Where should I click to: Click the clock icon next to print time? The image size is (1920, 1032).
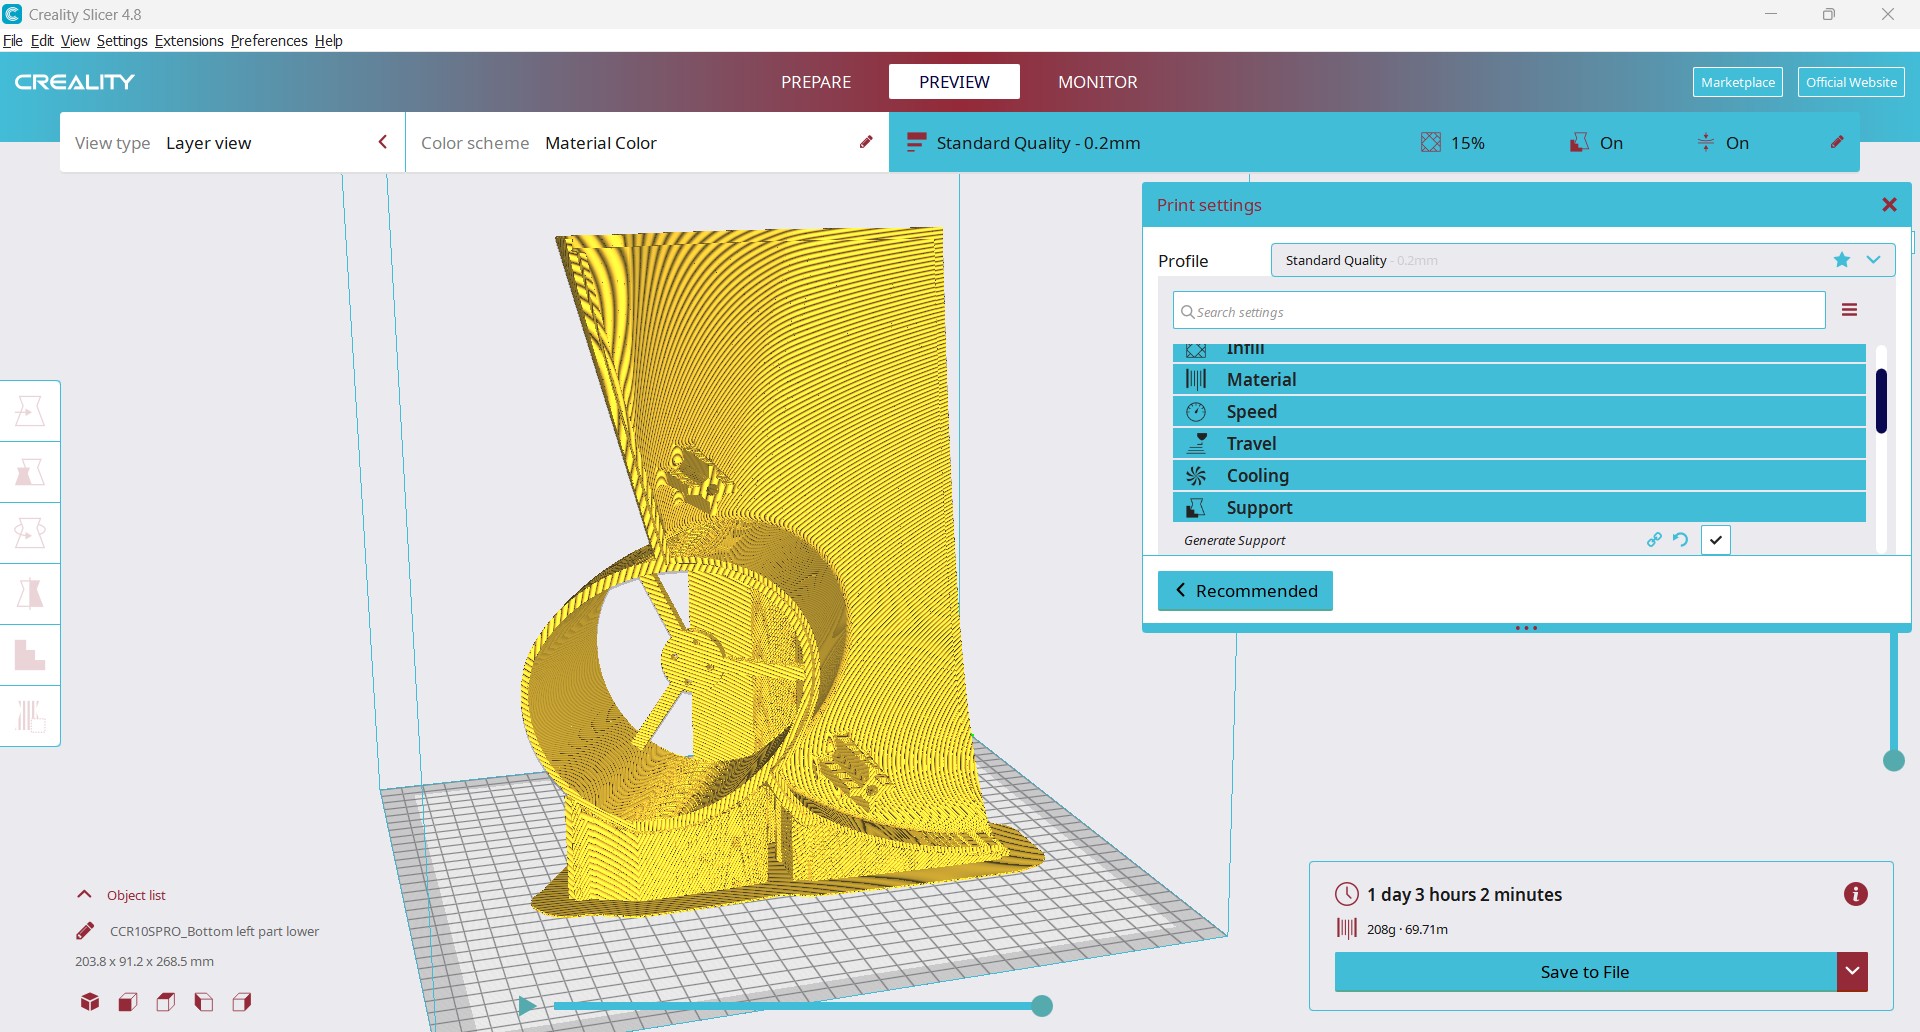(1347, 894)
